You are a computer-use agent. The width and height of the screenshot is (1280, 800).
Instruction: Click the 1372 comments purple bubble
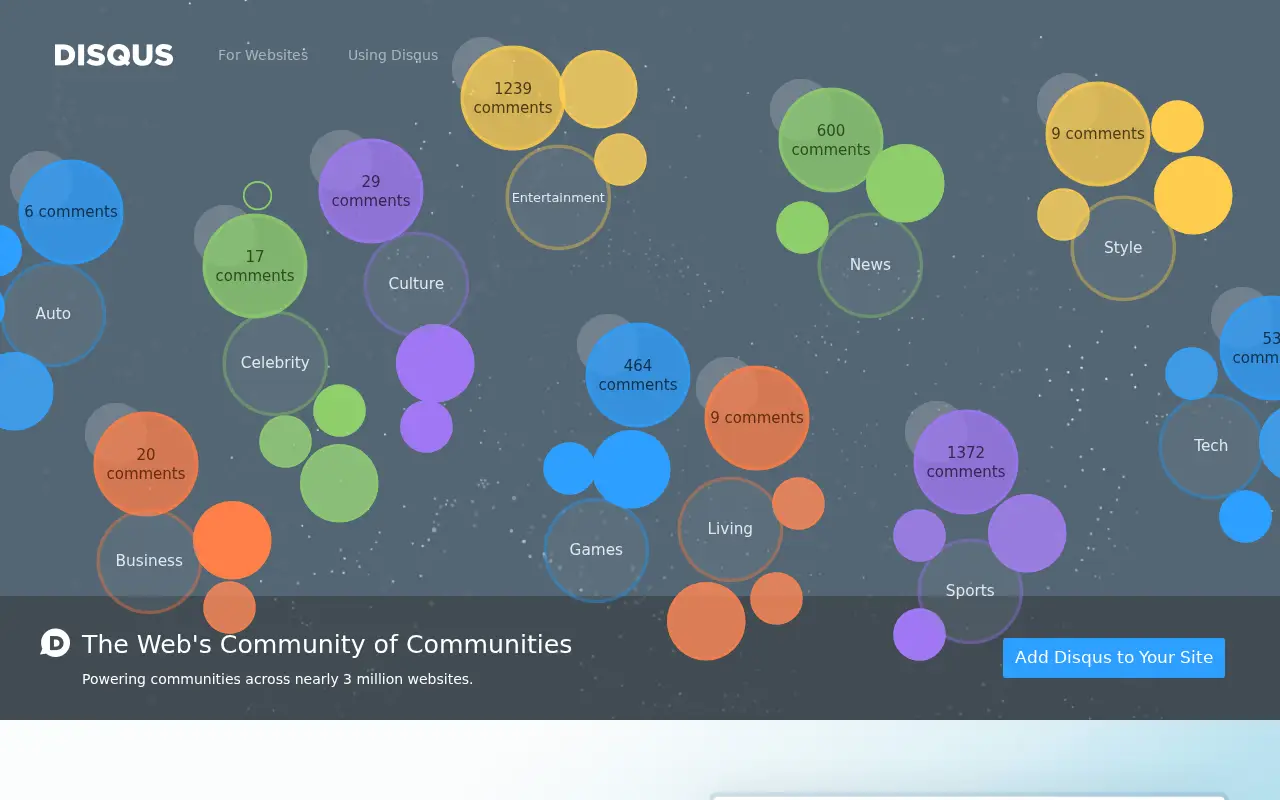(x=966, y=462)
